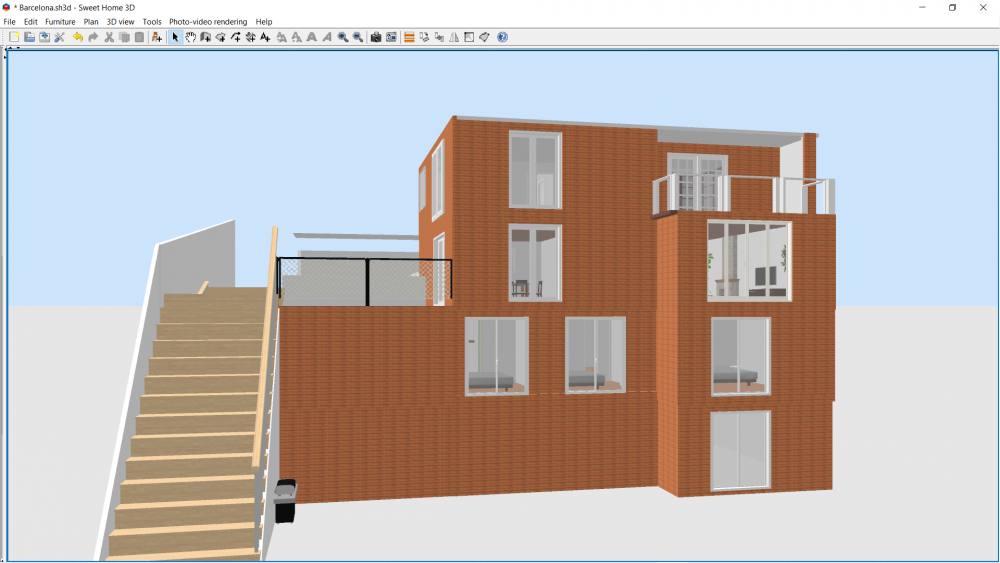
Task: Click the Redo arrow icon
Action: (93, 37)
